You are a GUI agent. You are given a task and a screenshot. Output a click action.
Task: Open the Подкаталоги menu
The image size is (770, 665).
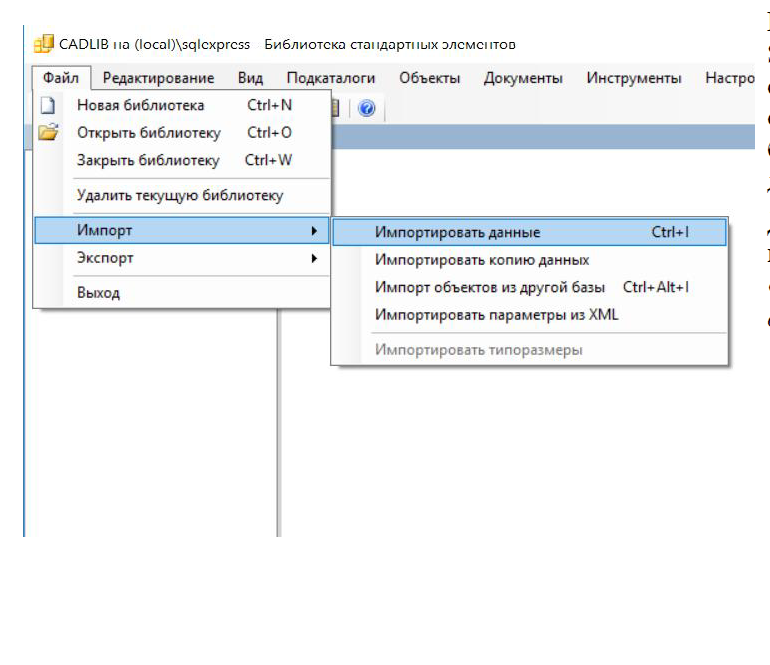(x=331, y=78)
